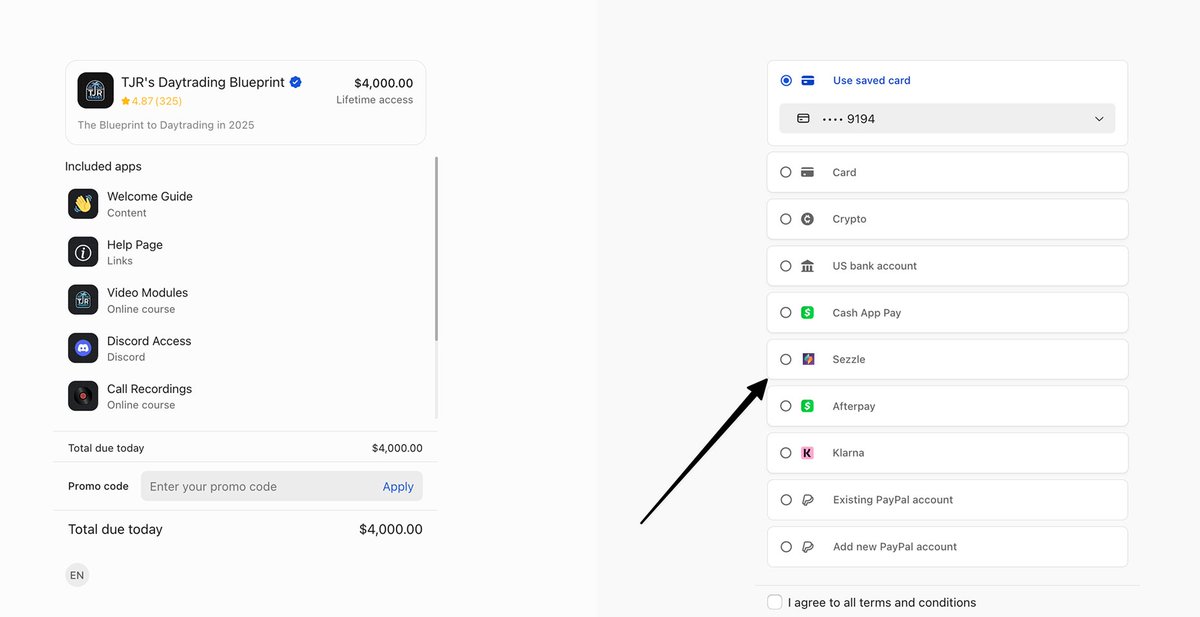Viewport: 1200px width, 617px height.
Task: Click the green Cash App Pay icon
Action: point(808,313)
